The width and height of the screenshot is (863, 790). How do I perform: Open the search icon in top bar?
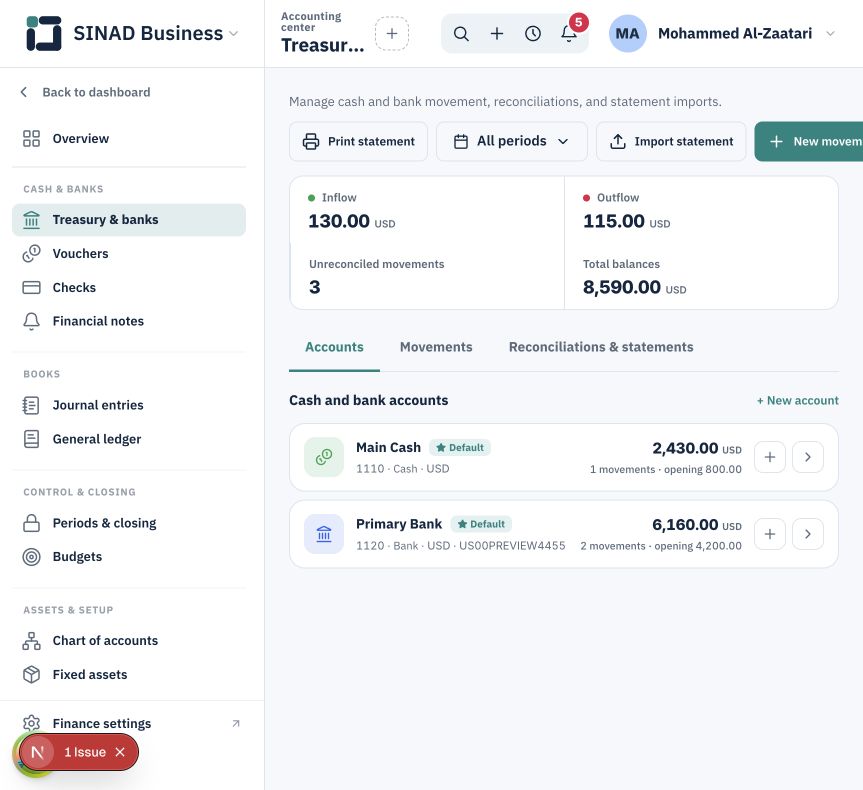[x=461, y=34]
